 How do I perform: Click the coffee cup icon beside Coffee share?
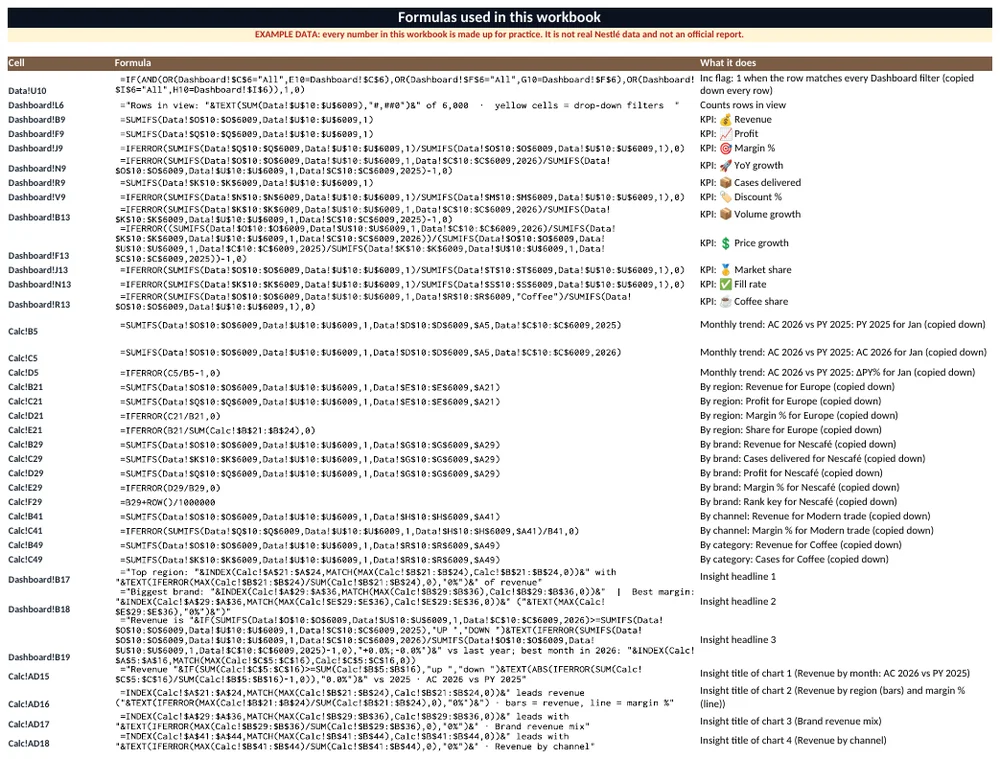[725, 302]
